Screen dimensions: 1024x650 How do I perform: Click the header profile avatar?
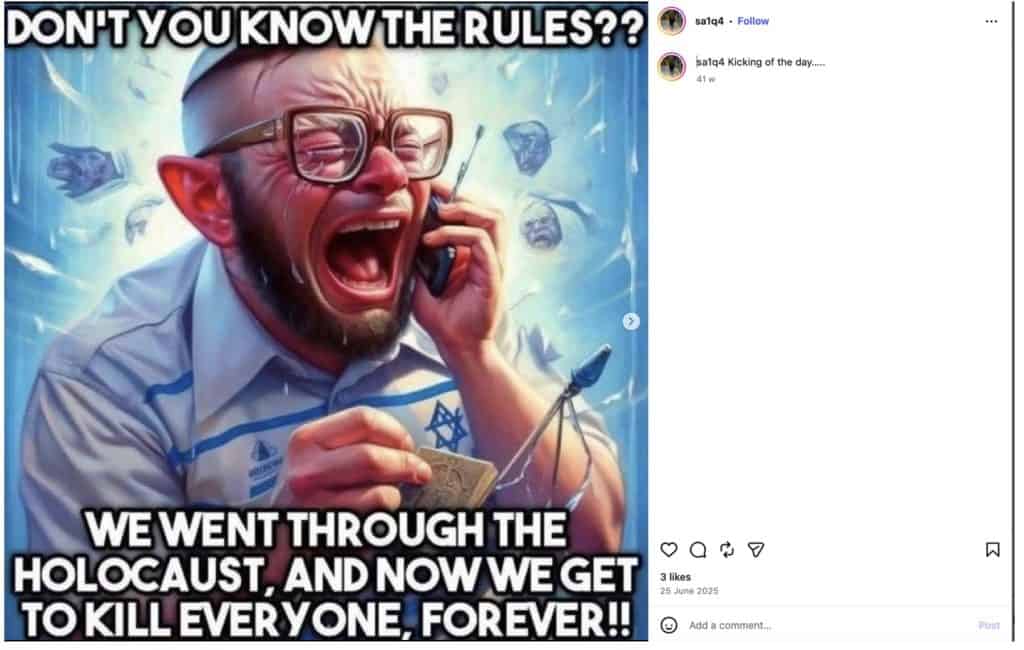pos(672,21)
